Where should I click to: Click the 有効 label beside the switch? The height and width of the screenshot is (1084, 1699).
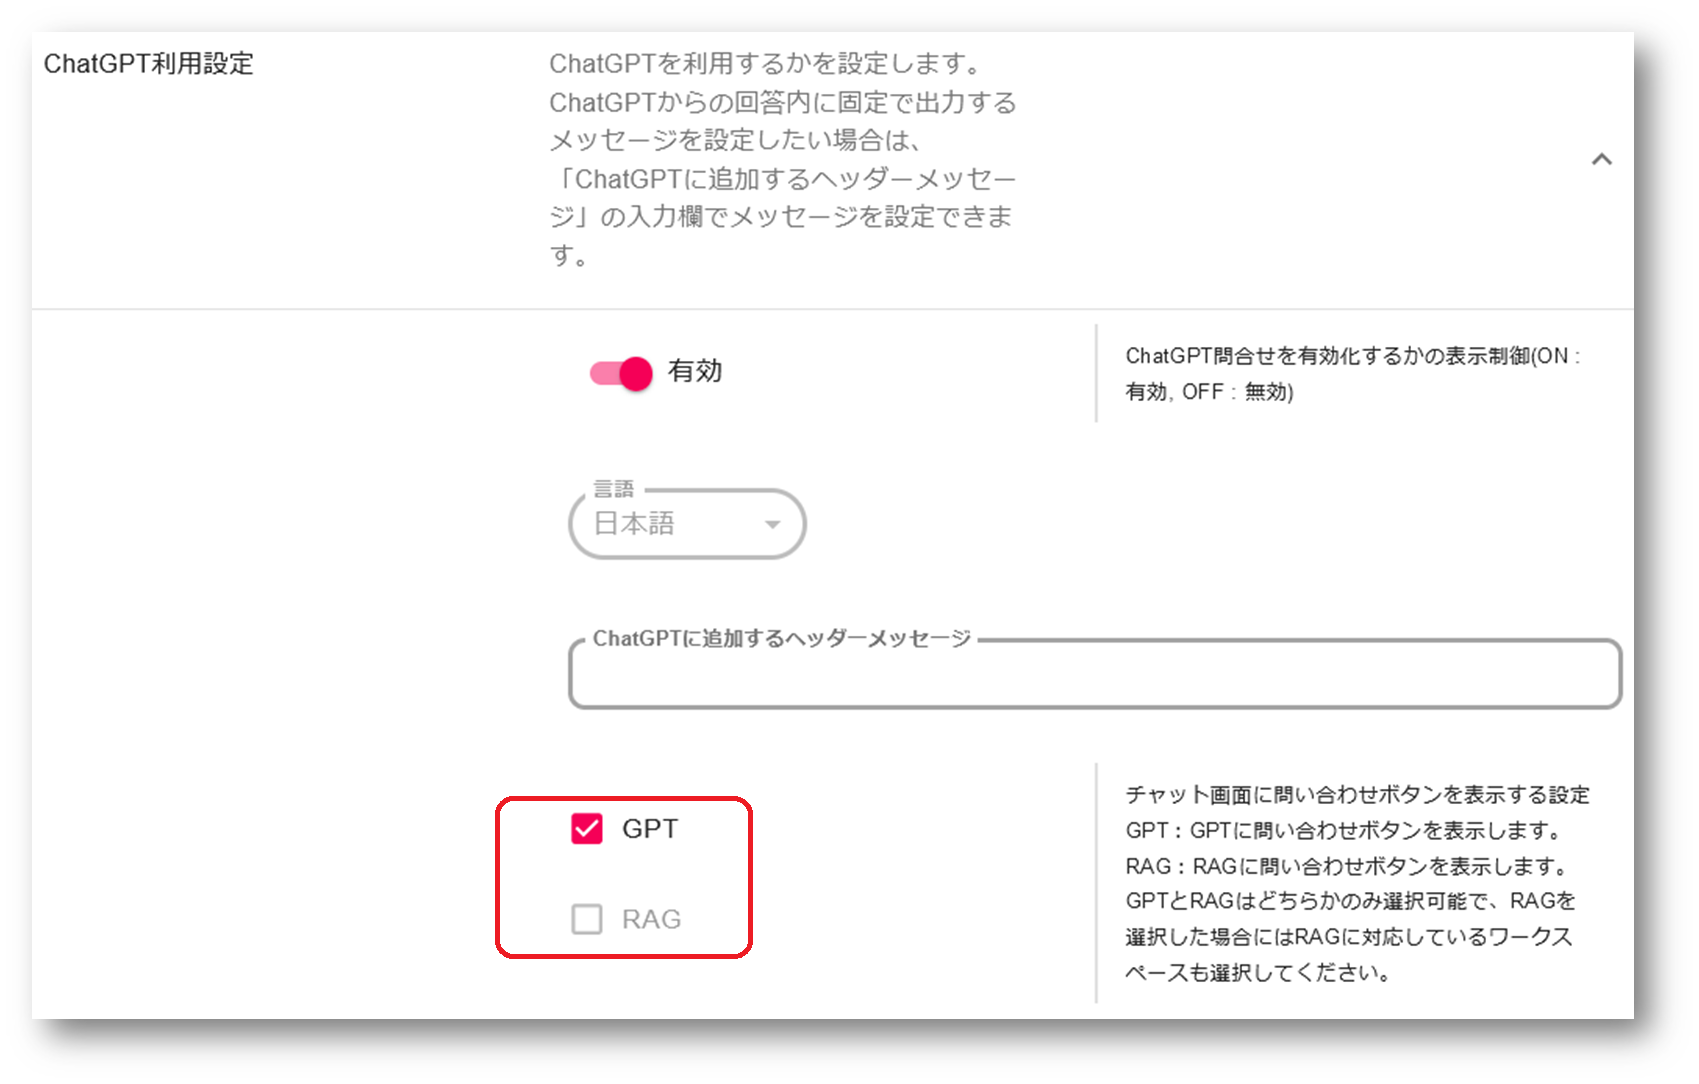695,371
